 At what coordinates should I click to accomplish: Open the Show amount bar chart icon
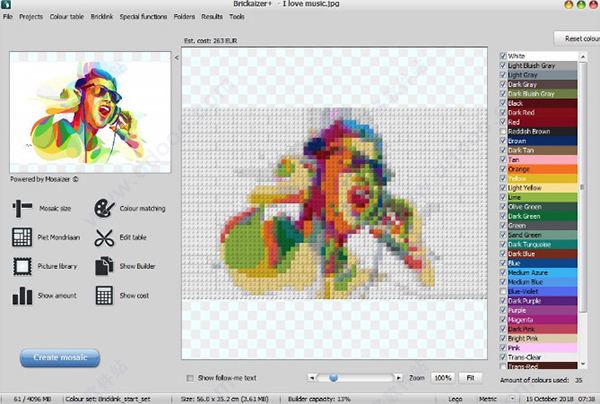click(x=22, y=296)
